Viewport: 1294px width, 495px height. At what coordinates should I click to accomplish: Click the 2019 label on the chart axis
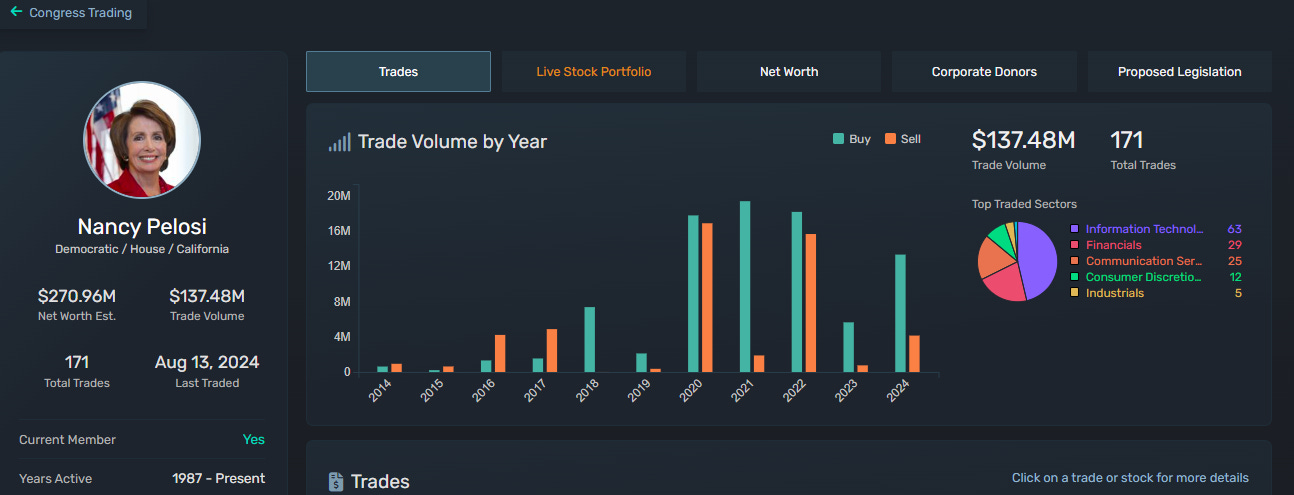[640, 391]
